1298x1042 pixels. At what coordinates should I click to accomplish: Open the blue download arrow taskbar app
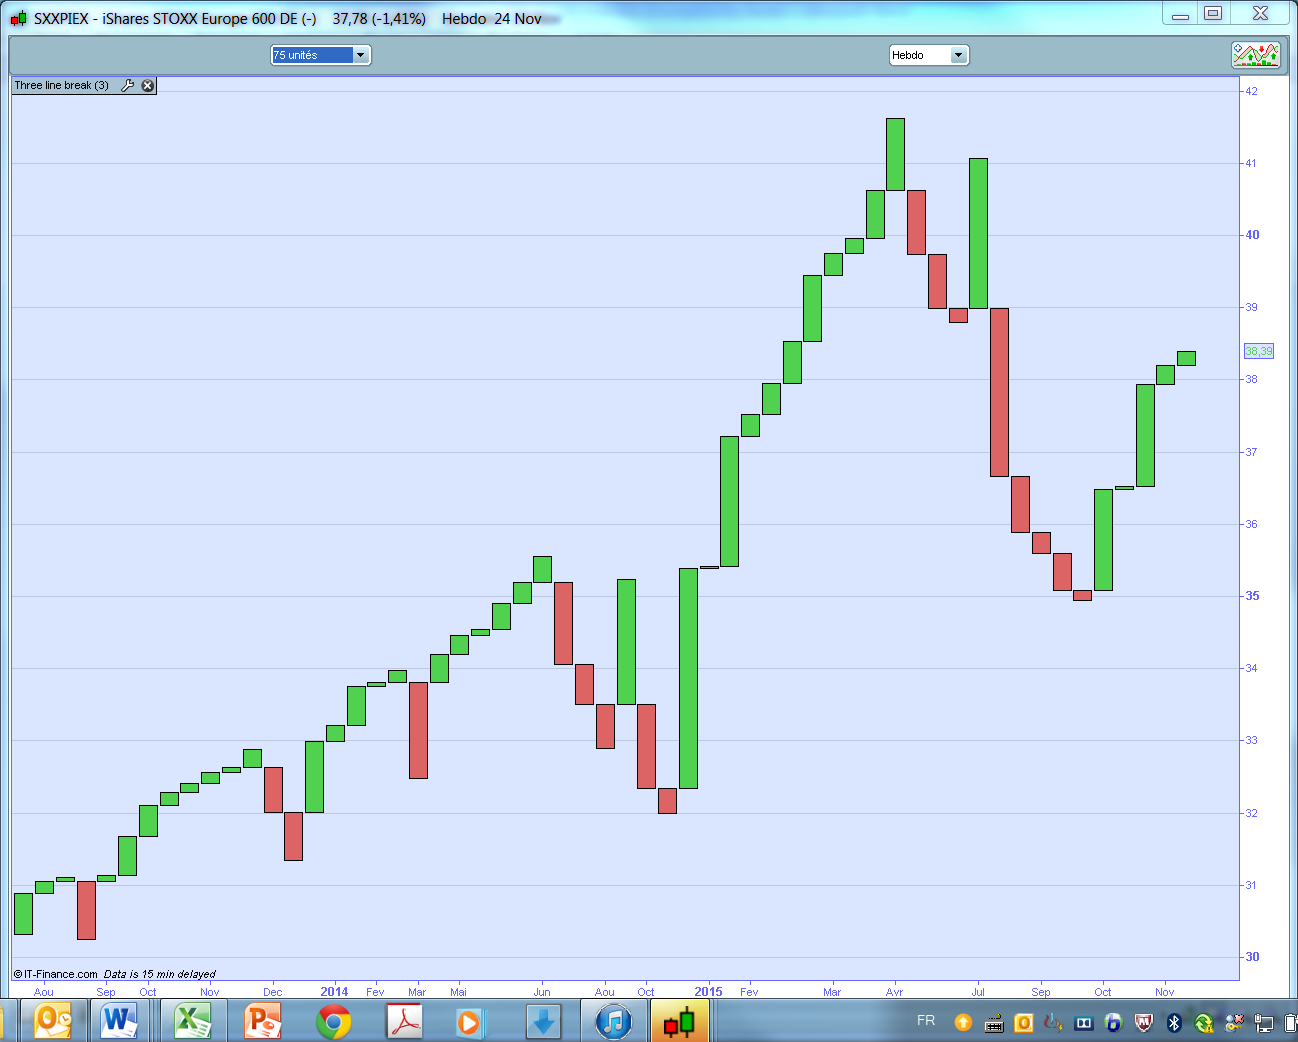tap(543, 1021)
